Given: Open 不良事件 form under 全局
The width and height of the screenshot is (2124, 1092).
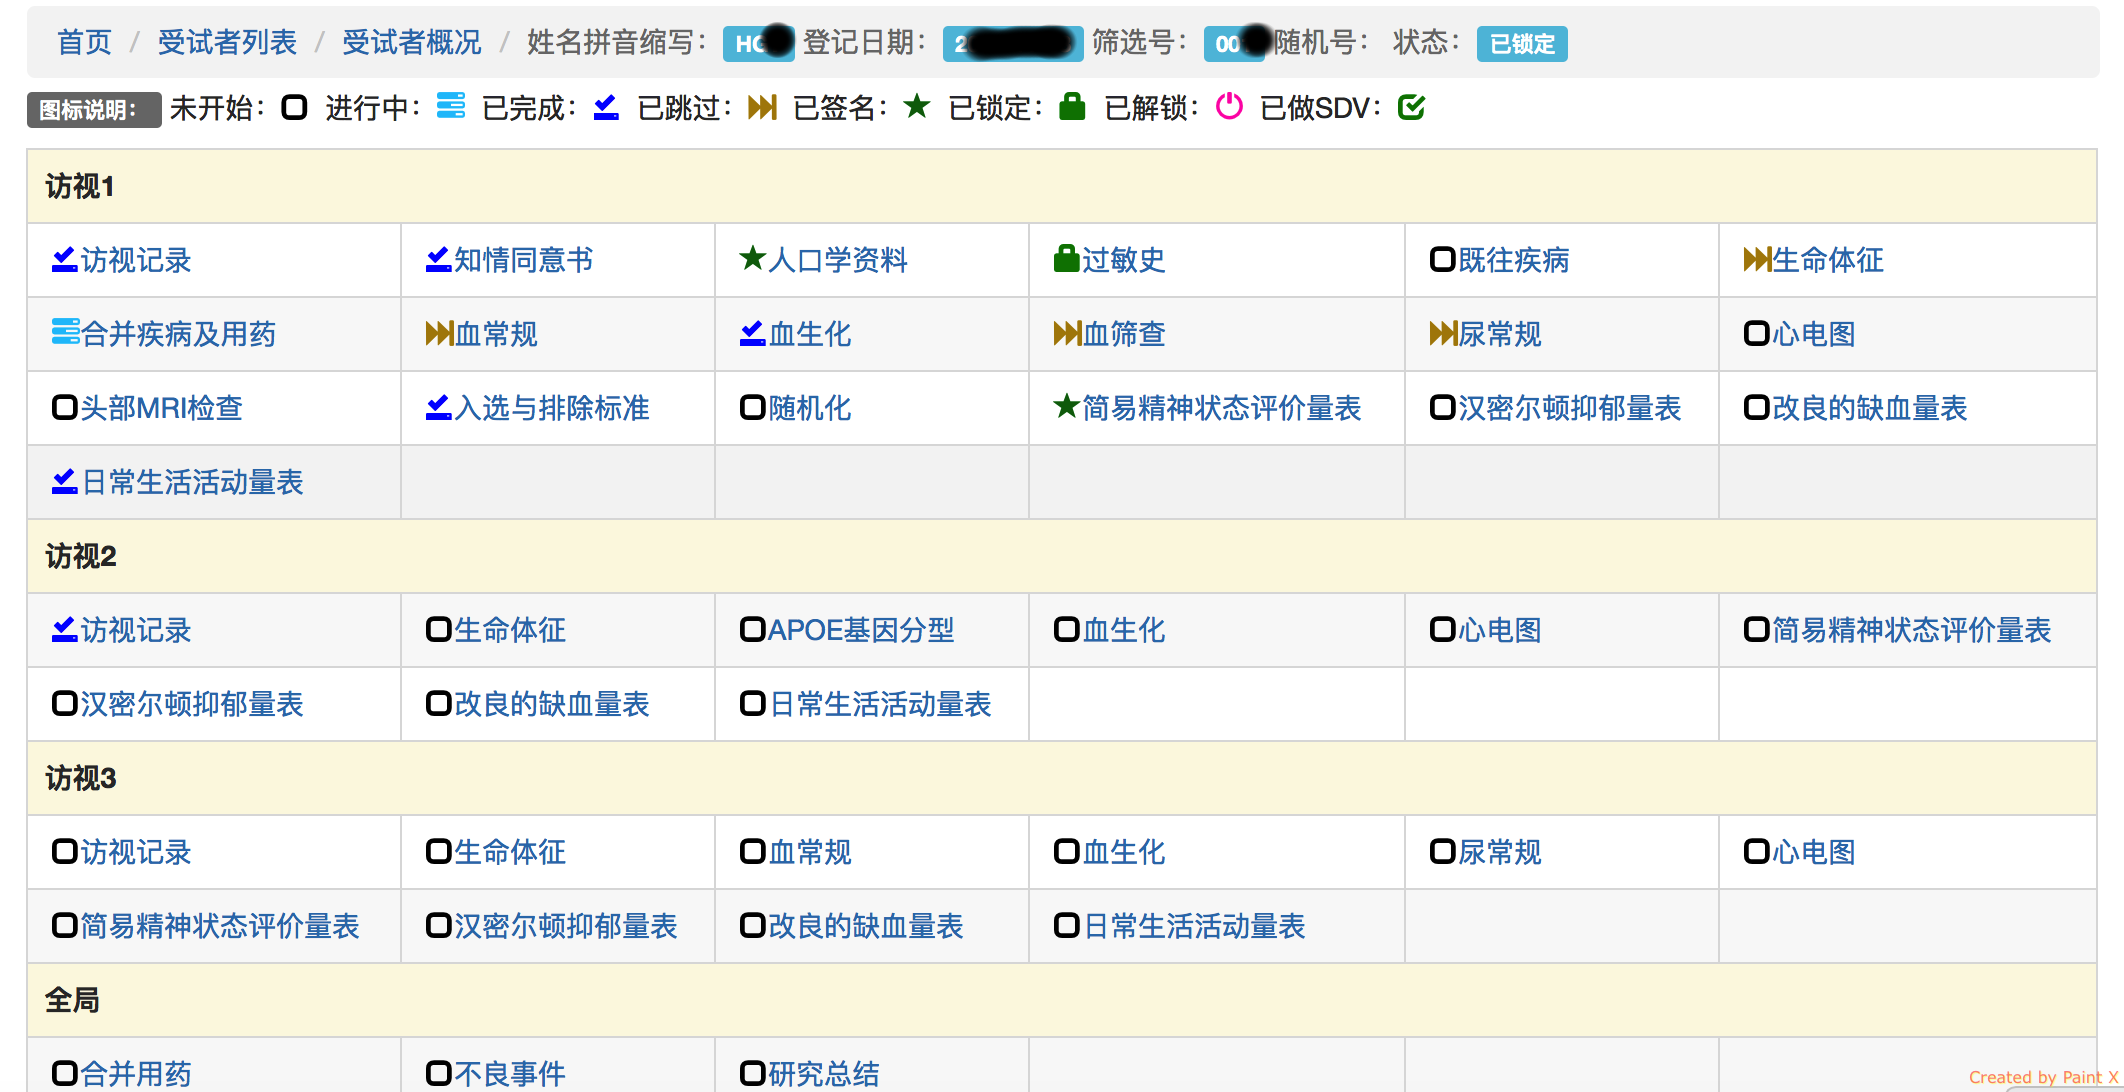Looking at the screenshot, I should (510, 1073).
